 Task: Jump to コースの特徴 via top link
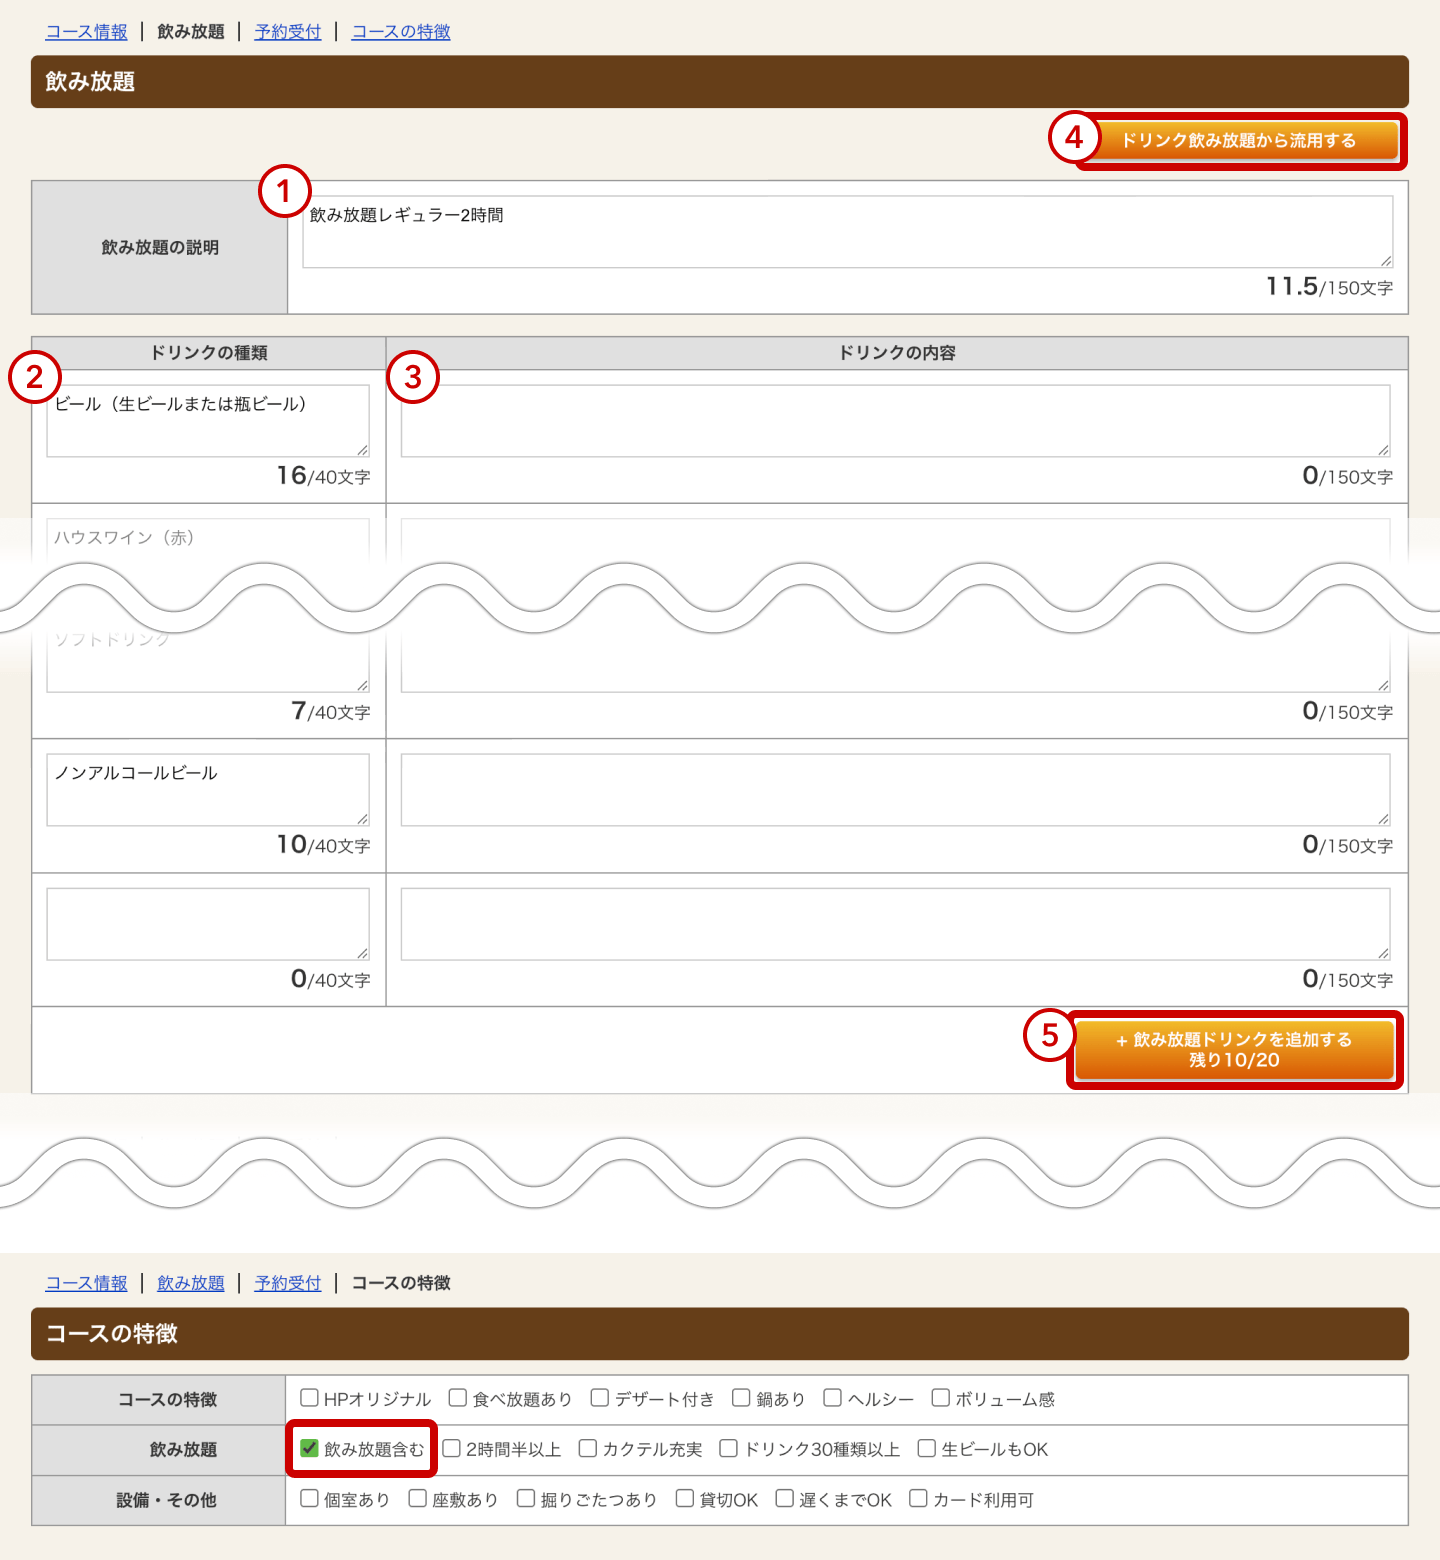click(401, 32)
